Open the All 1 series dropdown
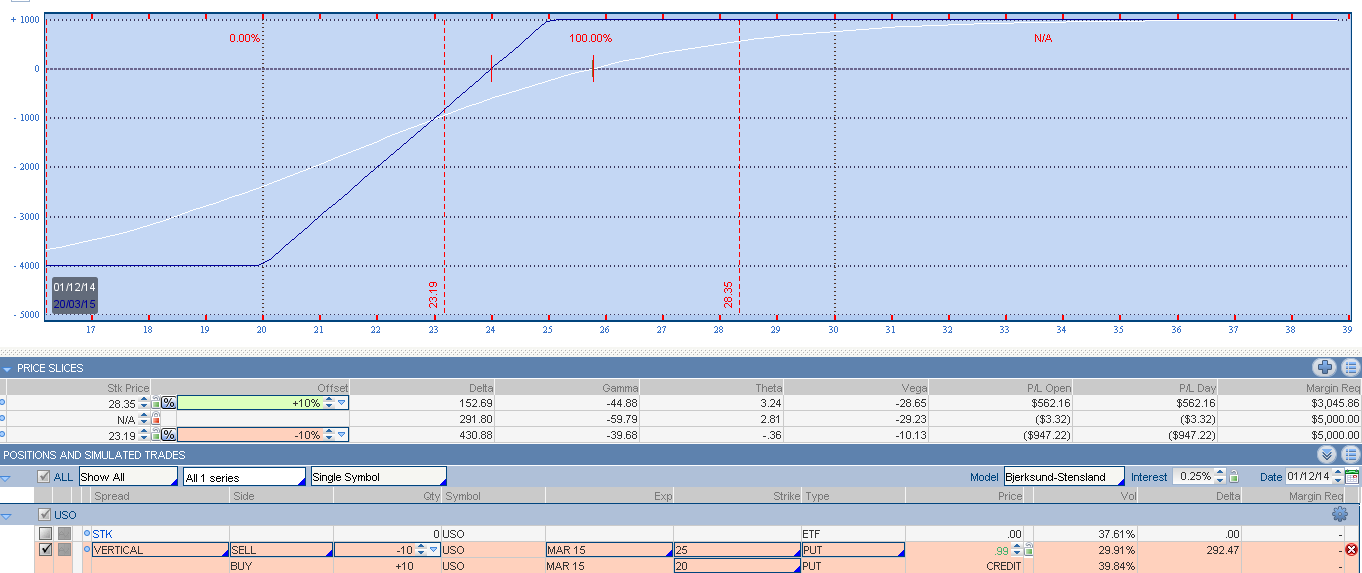Image resolution: width=1362 pixels, height=573 pixels. [244, 477]
